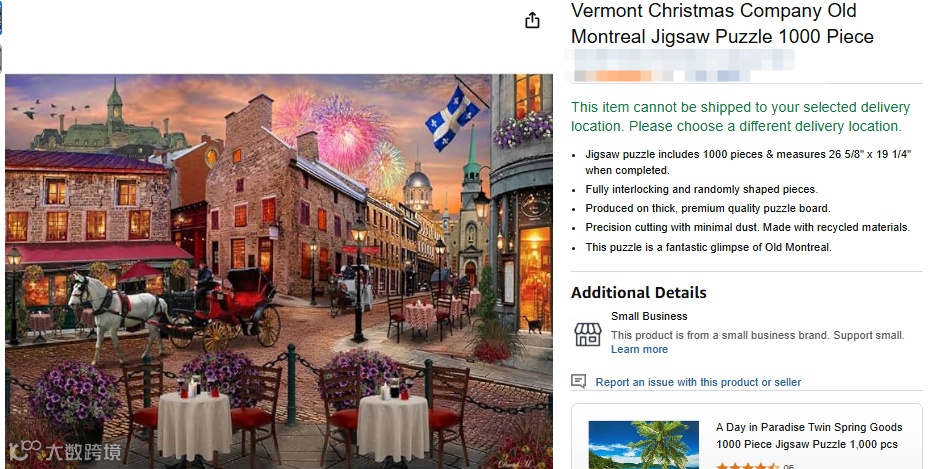Screen dimensions: 930x469
Task: Click the blurred brand link below the title
Action: 680,65
